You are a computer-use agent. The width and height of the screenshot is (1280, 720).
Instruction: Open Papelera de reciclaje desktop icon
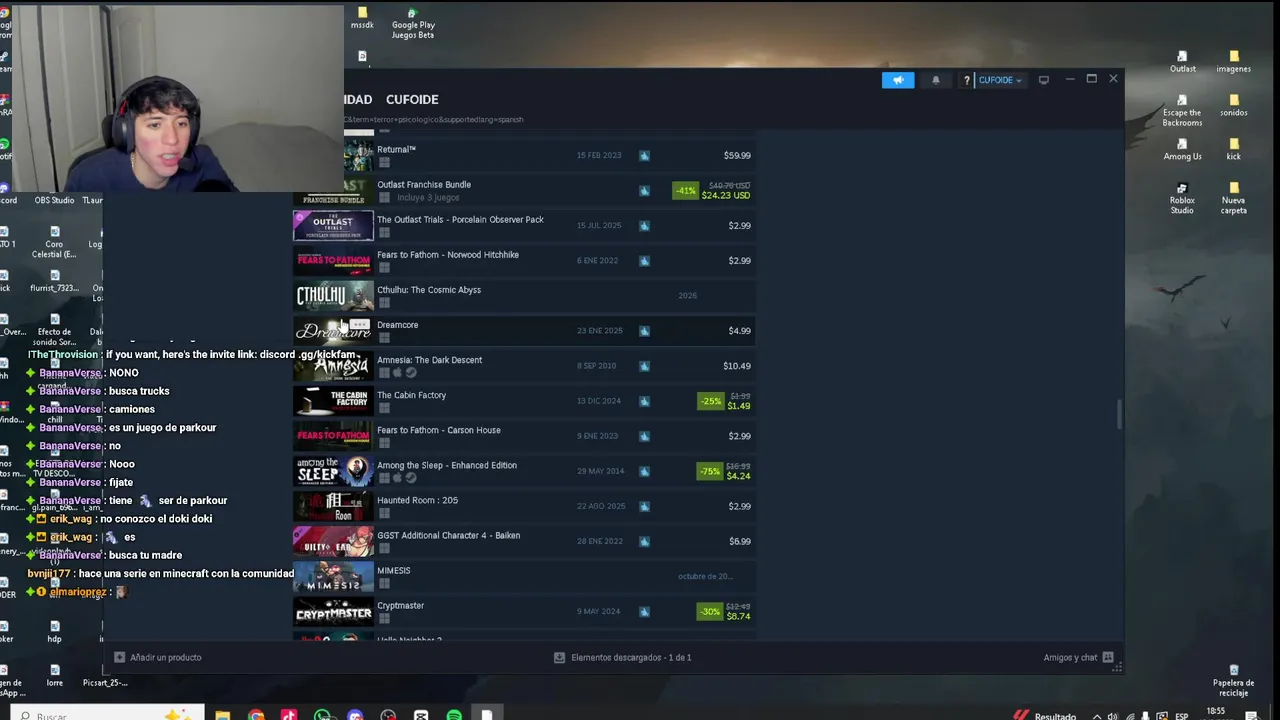[1233, 680]
